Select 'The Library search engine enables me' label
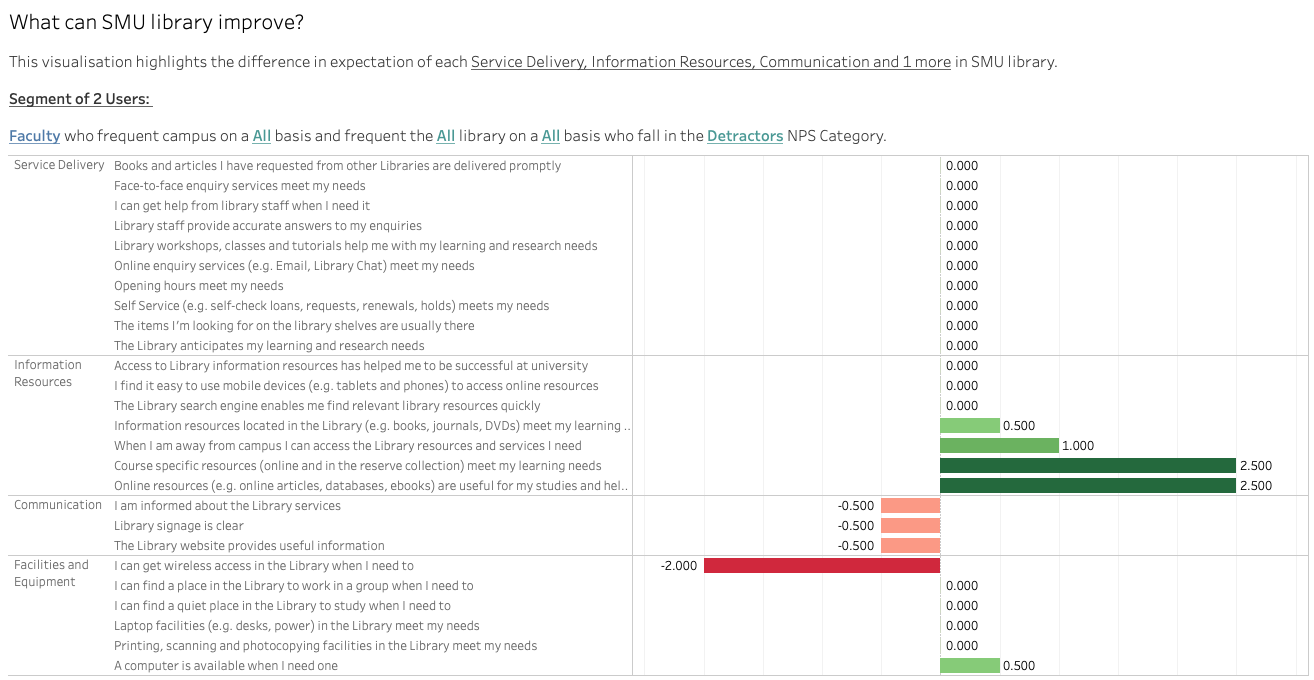 click(327, 406)
